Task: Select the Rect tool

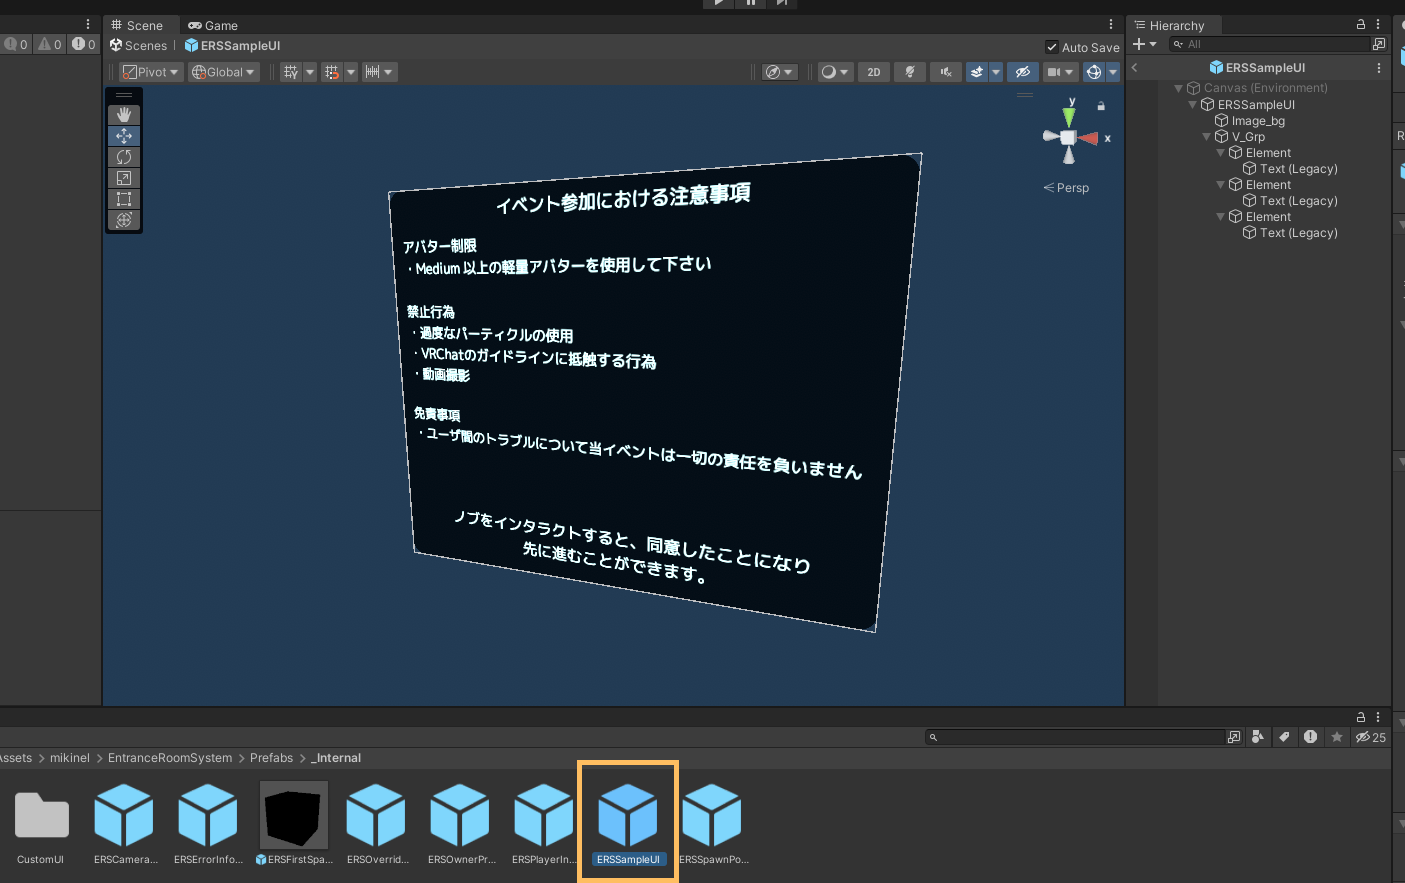Action: (124, 199)
